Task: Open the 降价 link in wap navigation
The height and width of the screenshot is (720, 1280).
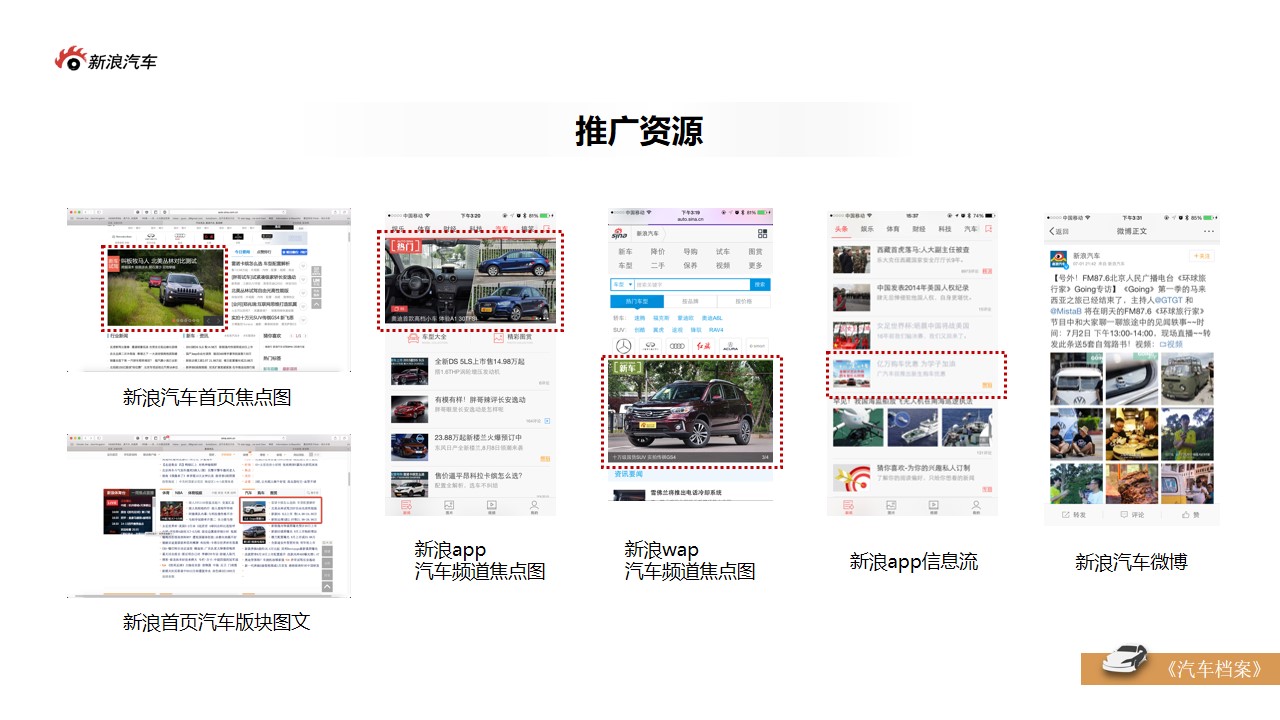Action: [658, 251]
